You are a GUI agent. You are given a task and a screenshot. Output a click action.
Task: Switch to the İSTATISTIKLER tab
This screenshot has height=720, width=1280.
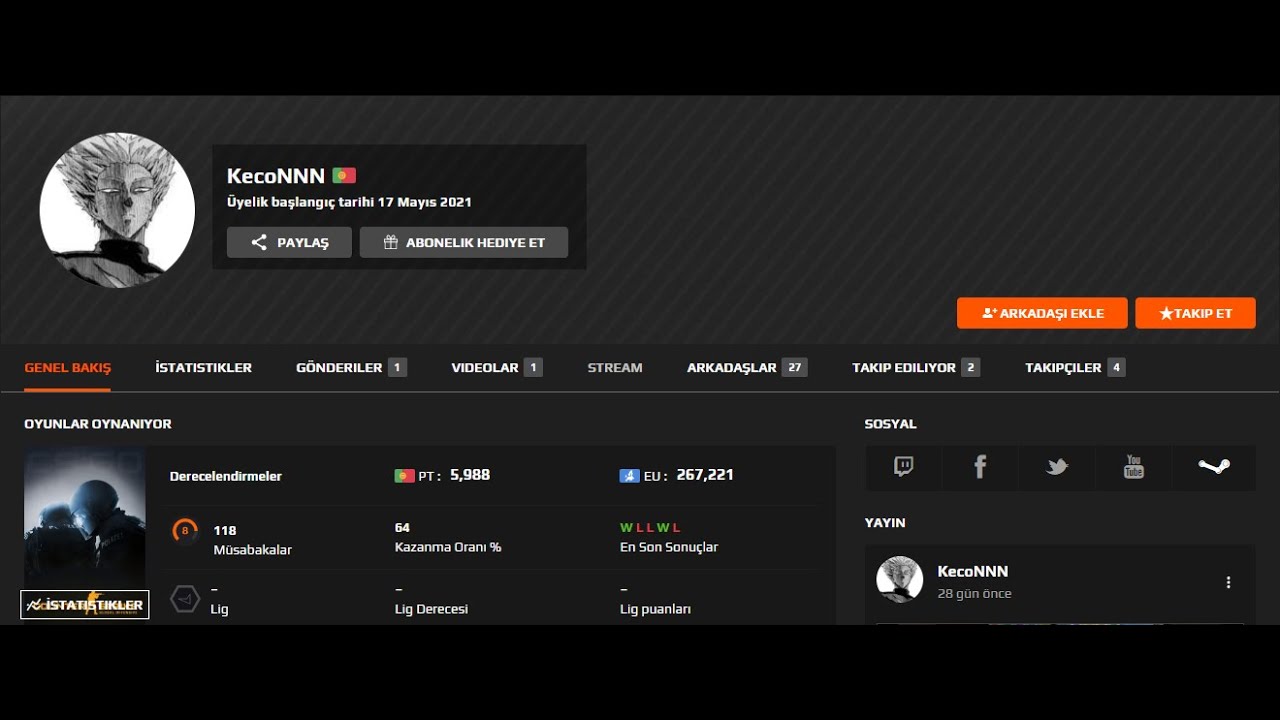(203, 368)
